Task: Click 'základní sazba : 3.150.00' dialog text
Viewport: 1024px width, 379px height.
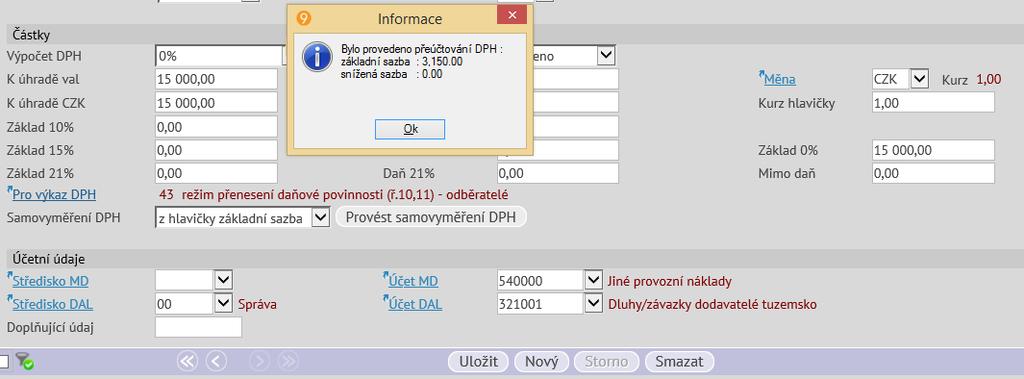Action: pos(402,61)
